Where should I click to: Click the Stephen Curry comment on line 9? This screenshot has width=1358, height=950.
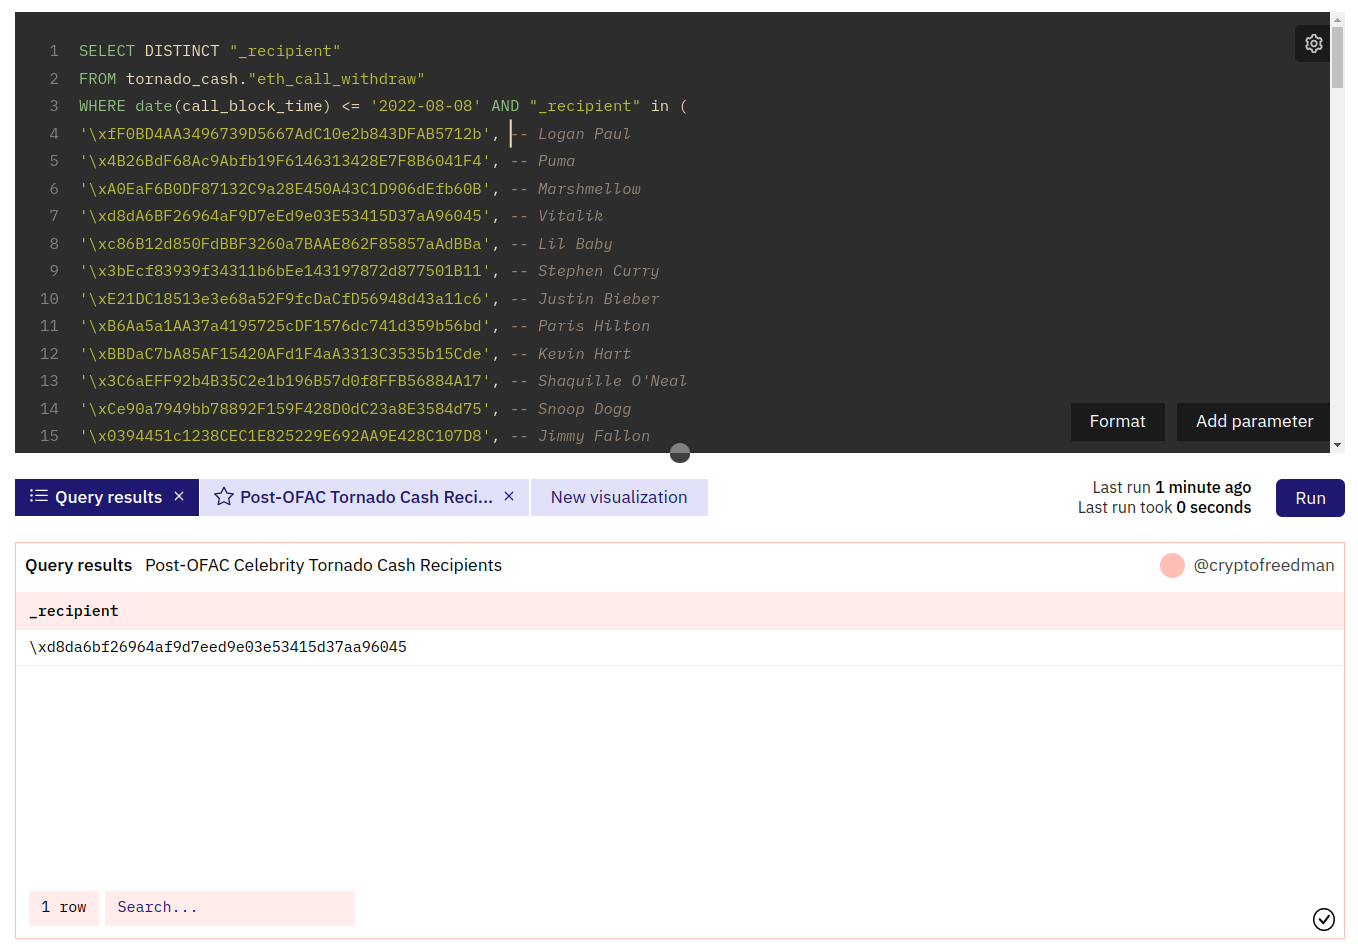click(585, 271)
